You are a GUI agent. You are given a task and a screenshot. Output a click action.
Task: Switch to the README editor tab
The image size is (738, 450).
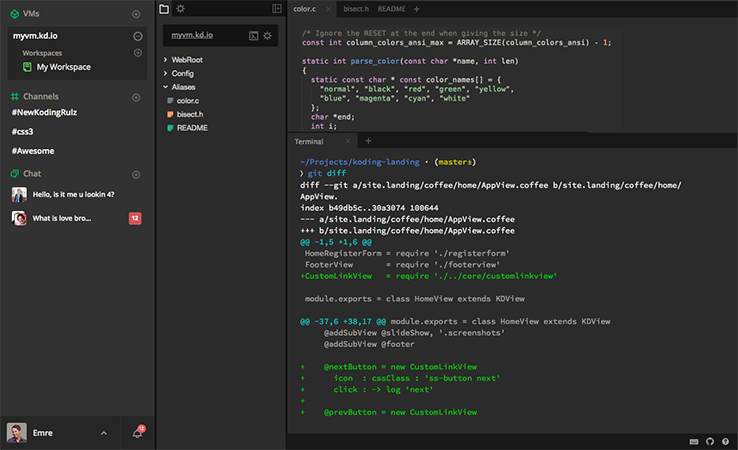coord(391,8)
